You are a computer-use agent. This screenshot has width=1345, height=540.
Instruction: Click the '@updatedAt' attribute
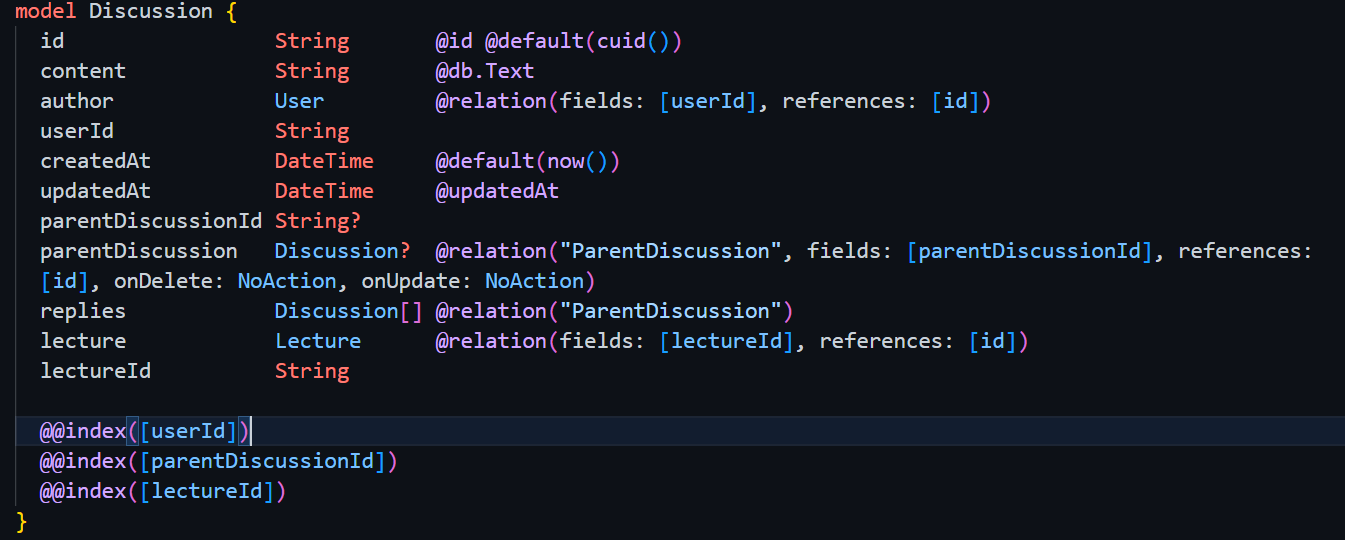(x=496, y=191)
